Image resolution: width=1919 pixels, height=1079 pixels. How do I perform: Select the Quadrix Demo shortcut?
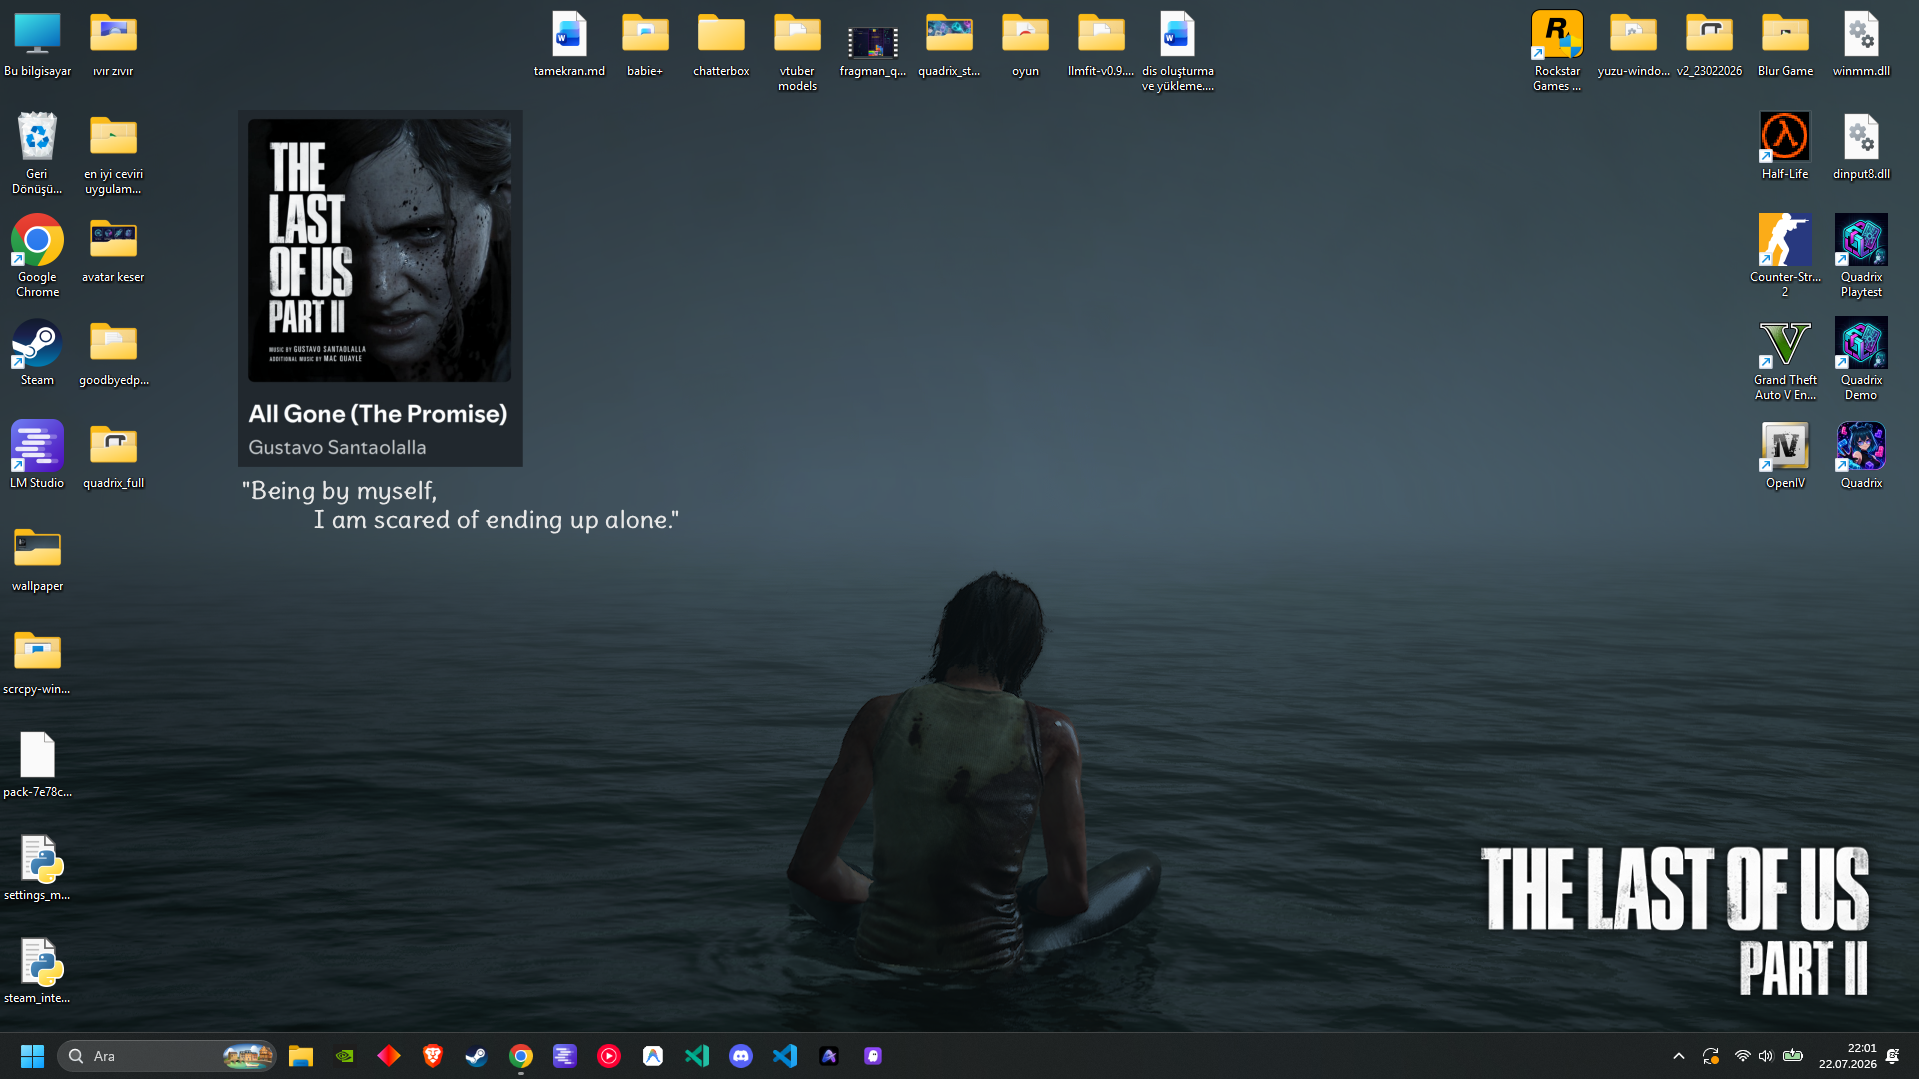coord(1861,359)
